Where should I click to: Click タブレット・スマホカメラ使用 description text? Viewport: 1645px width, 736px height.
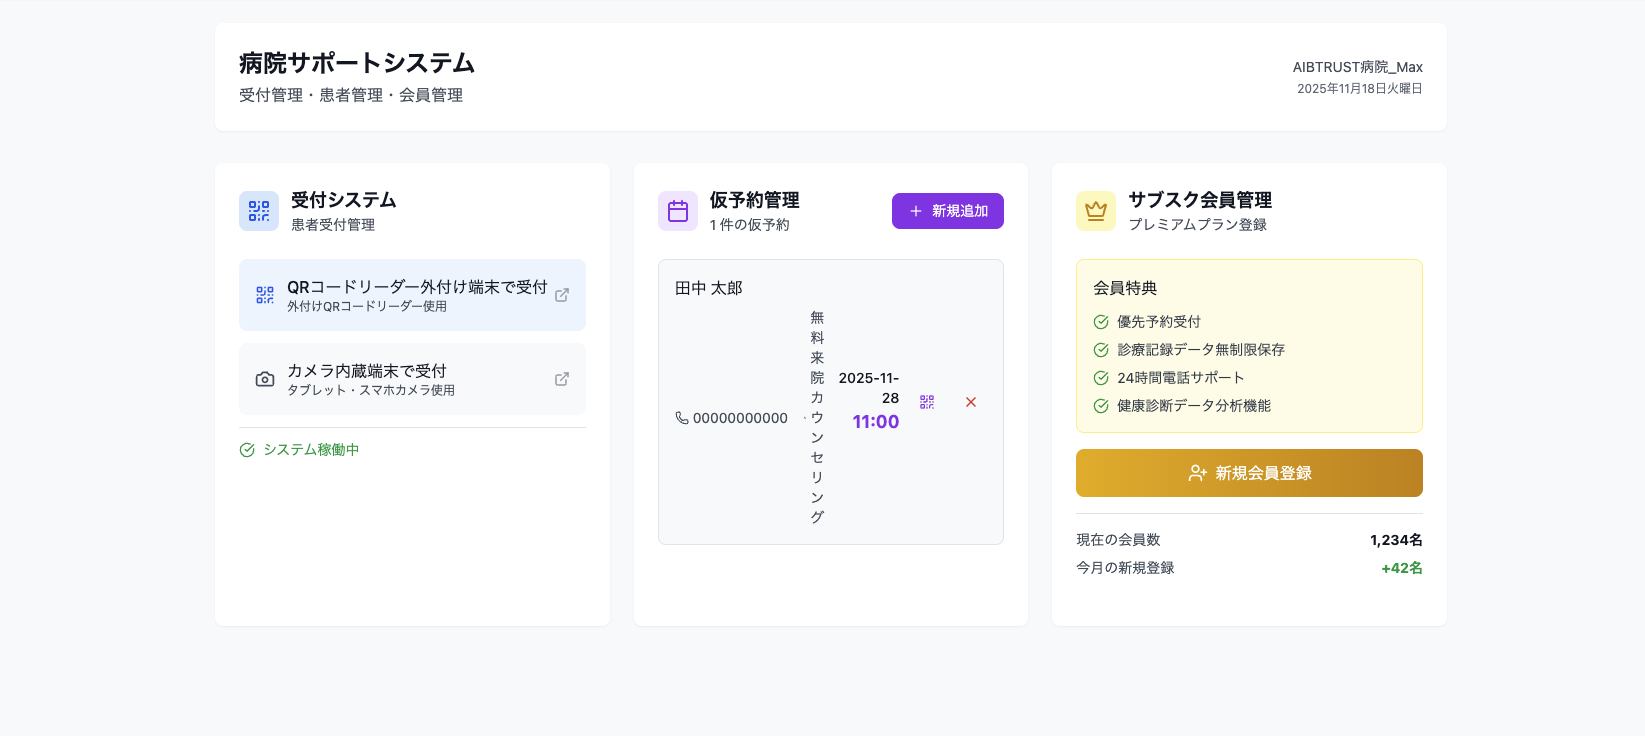(371, 391)
